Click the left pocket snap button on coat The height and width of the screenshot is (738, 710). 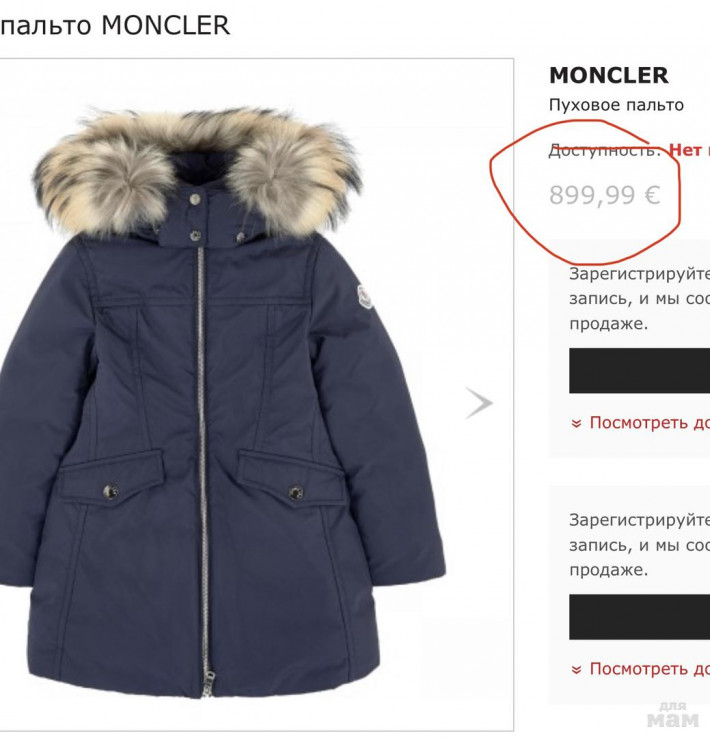tap(111, 492)
